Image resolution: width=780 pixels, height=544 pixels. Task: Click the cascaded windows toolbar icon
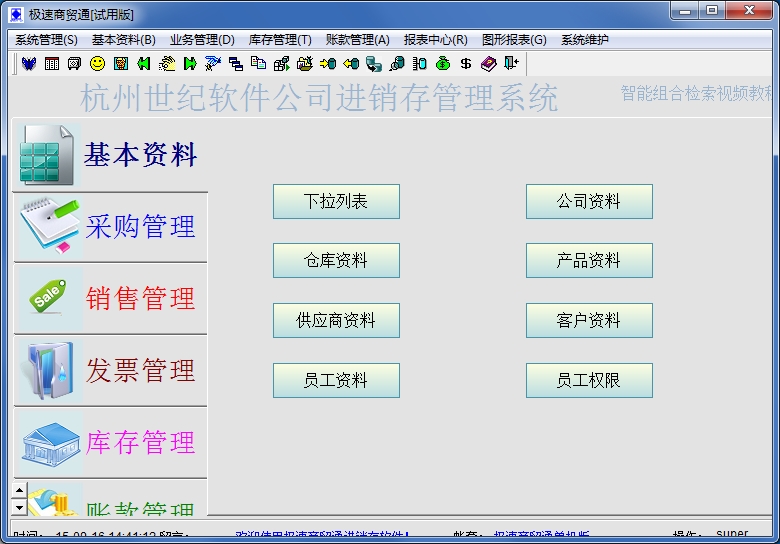coord(236,63)
